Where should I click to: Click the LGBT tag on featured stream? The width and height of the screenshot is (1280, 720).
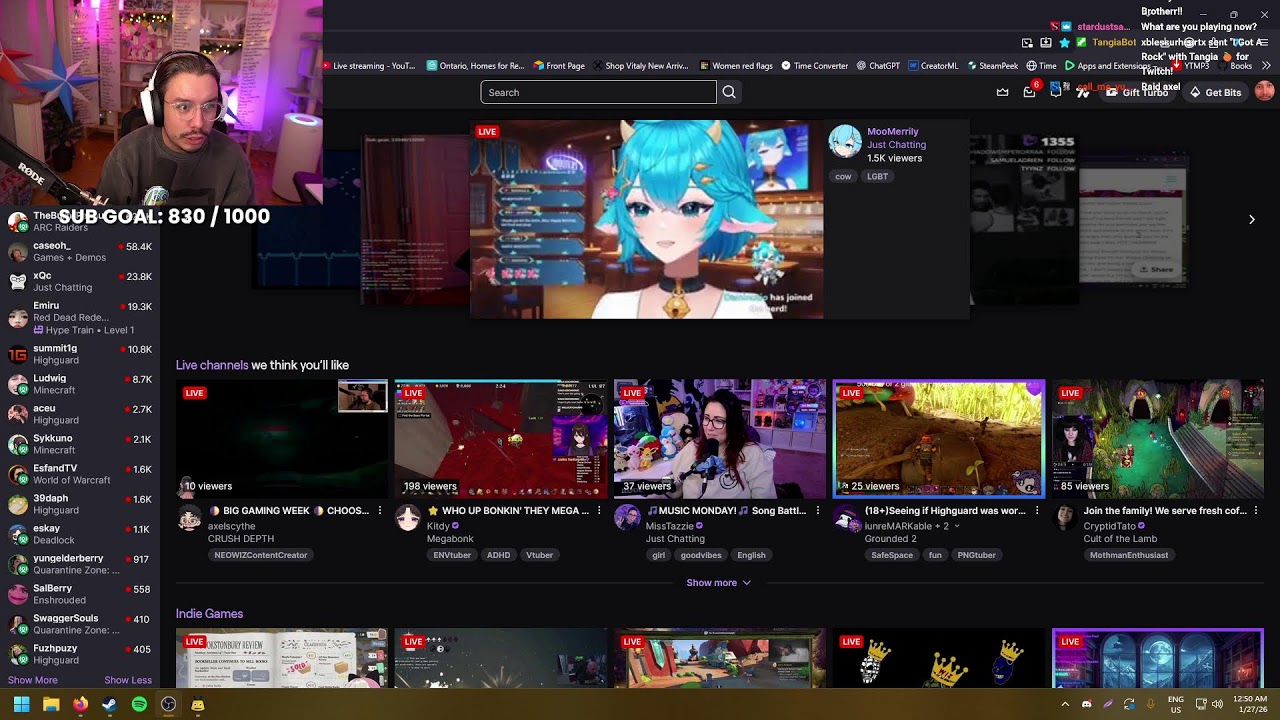coord(877,176)
